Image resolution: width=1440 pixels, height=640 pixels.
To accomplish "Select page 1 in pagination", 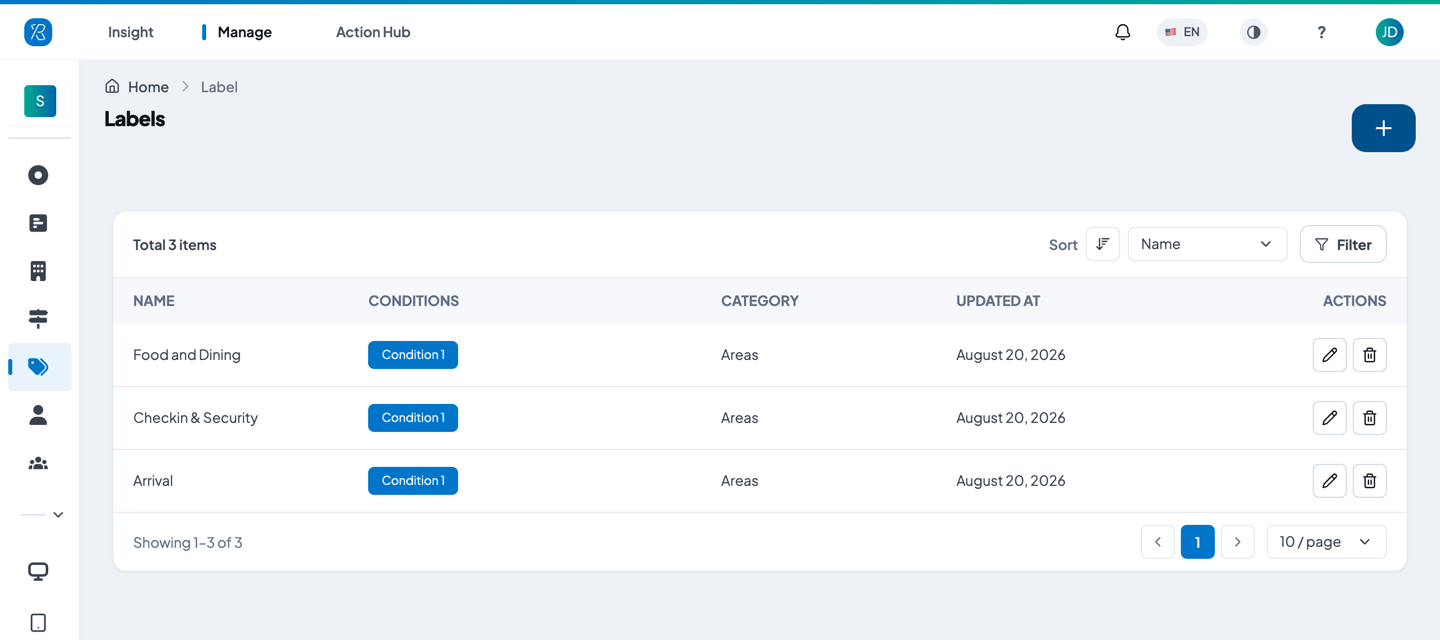I will [1198, 542].
